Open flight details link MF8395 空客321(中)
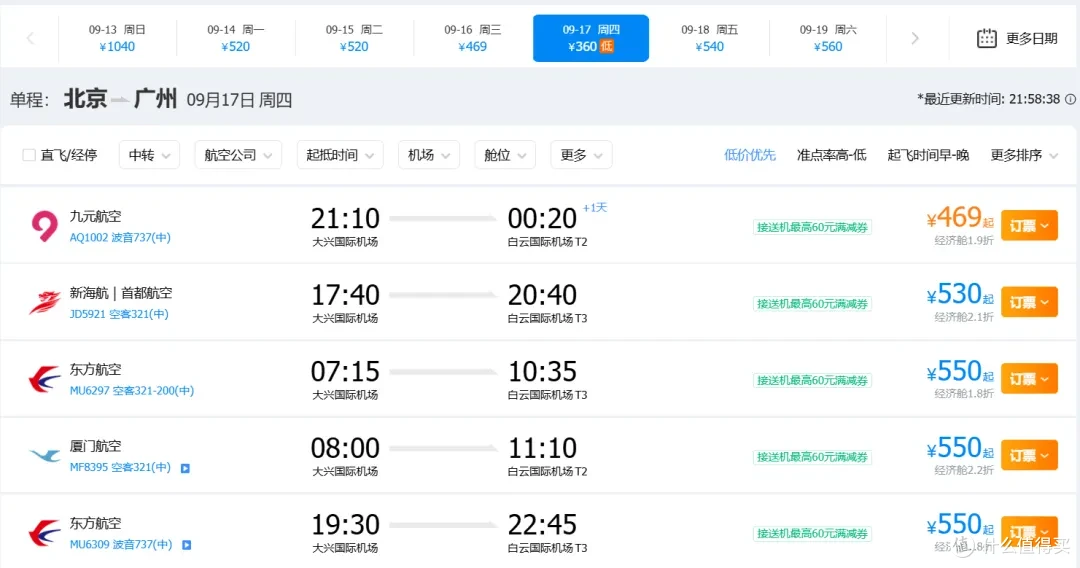 (120, 467)
